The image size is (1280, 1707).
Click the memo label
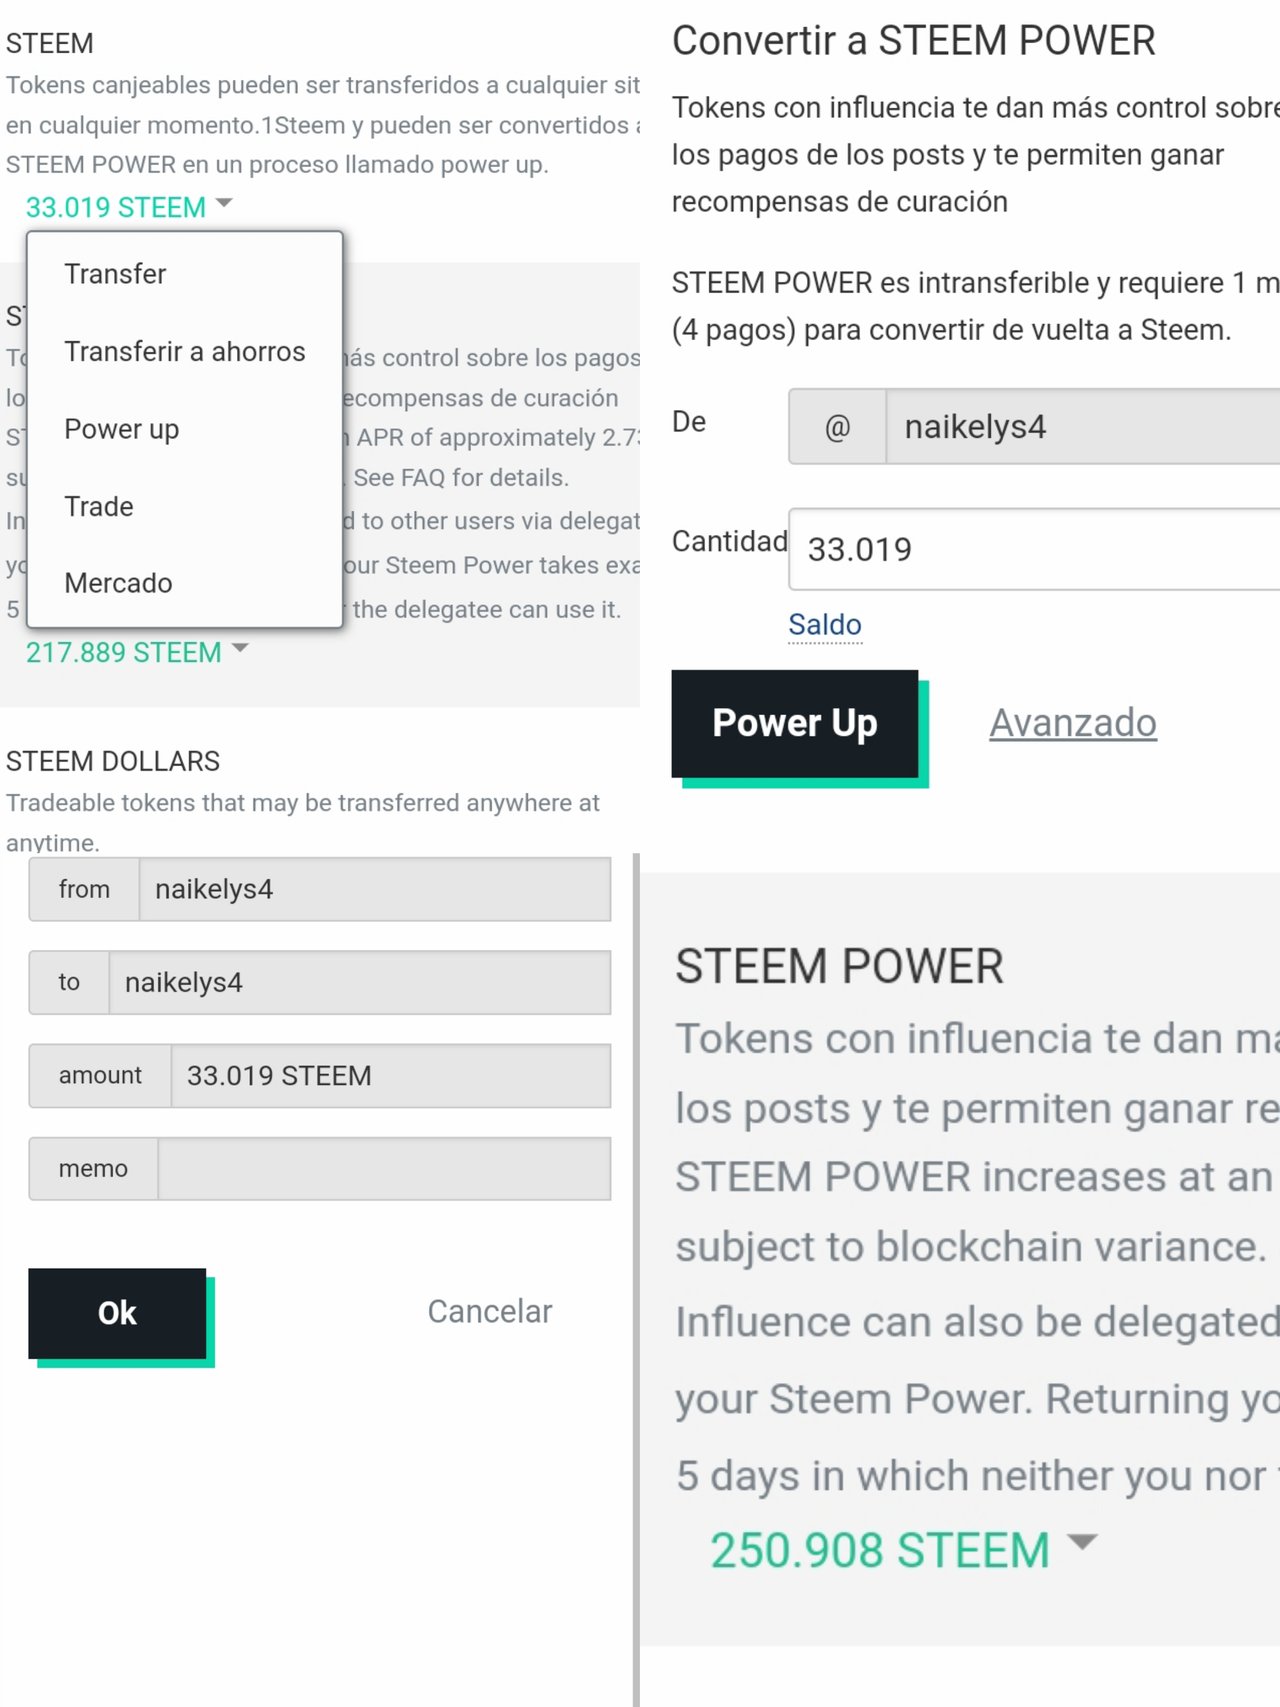click(x=93, y=1168)
